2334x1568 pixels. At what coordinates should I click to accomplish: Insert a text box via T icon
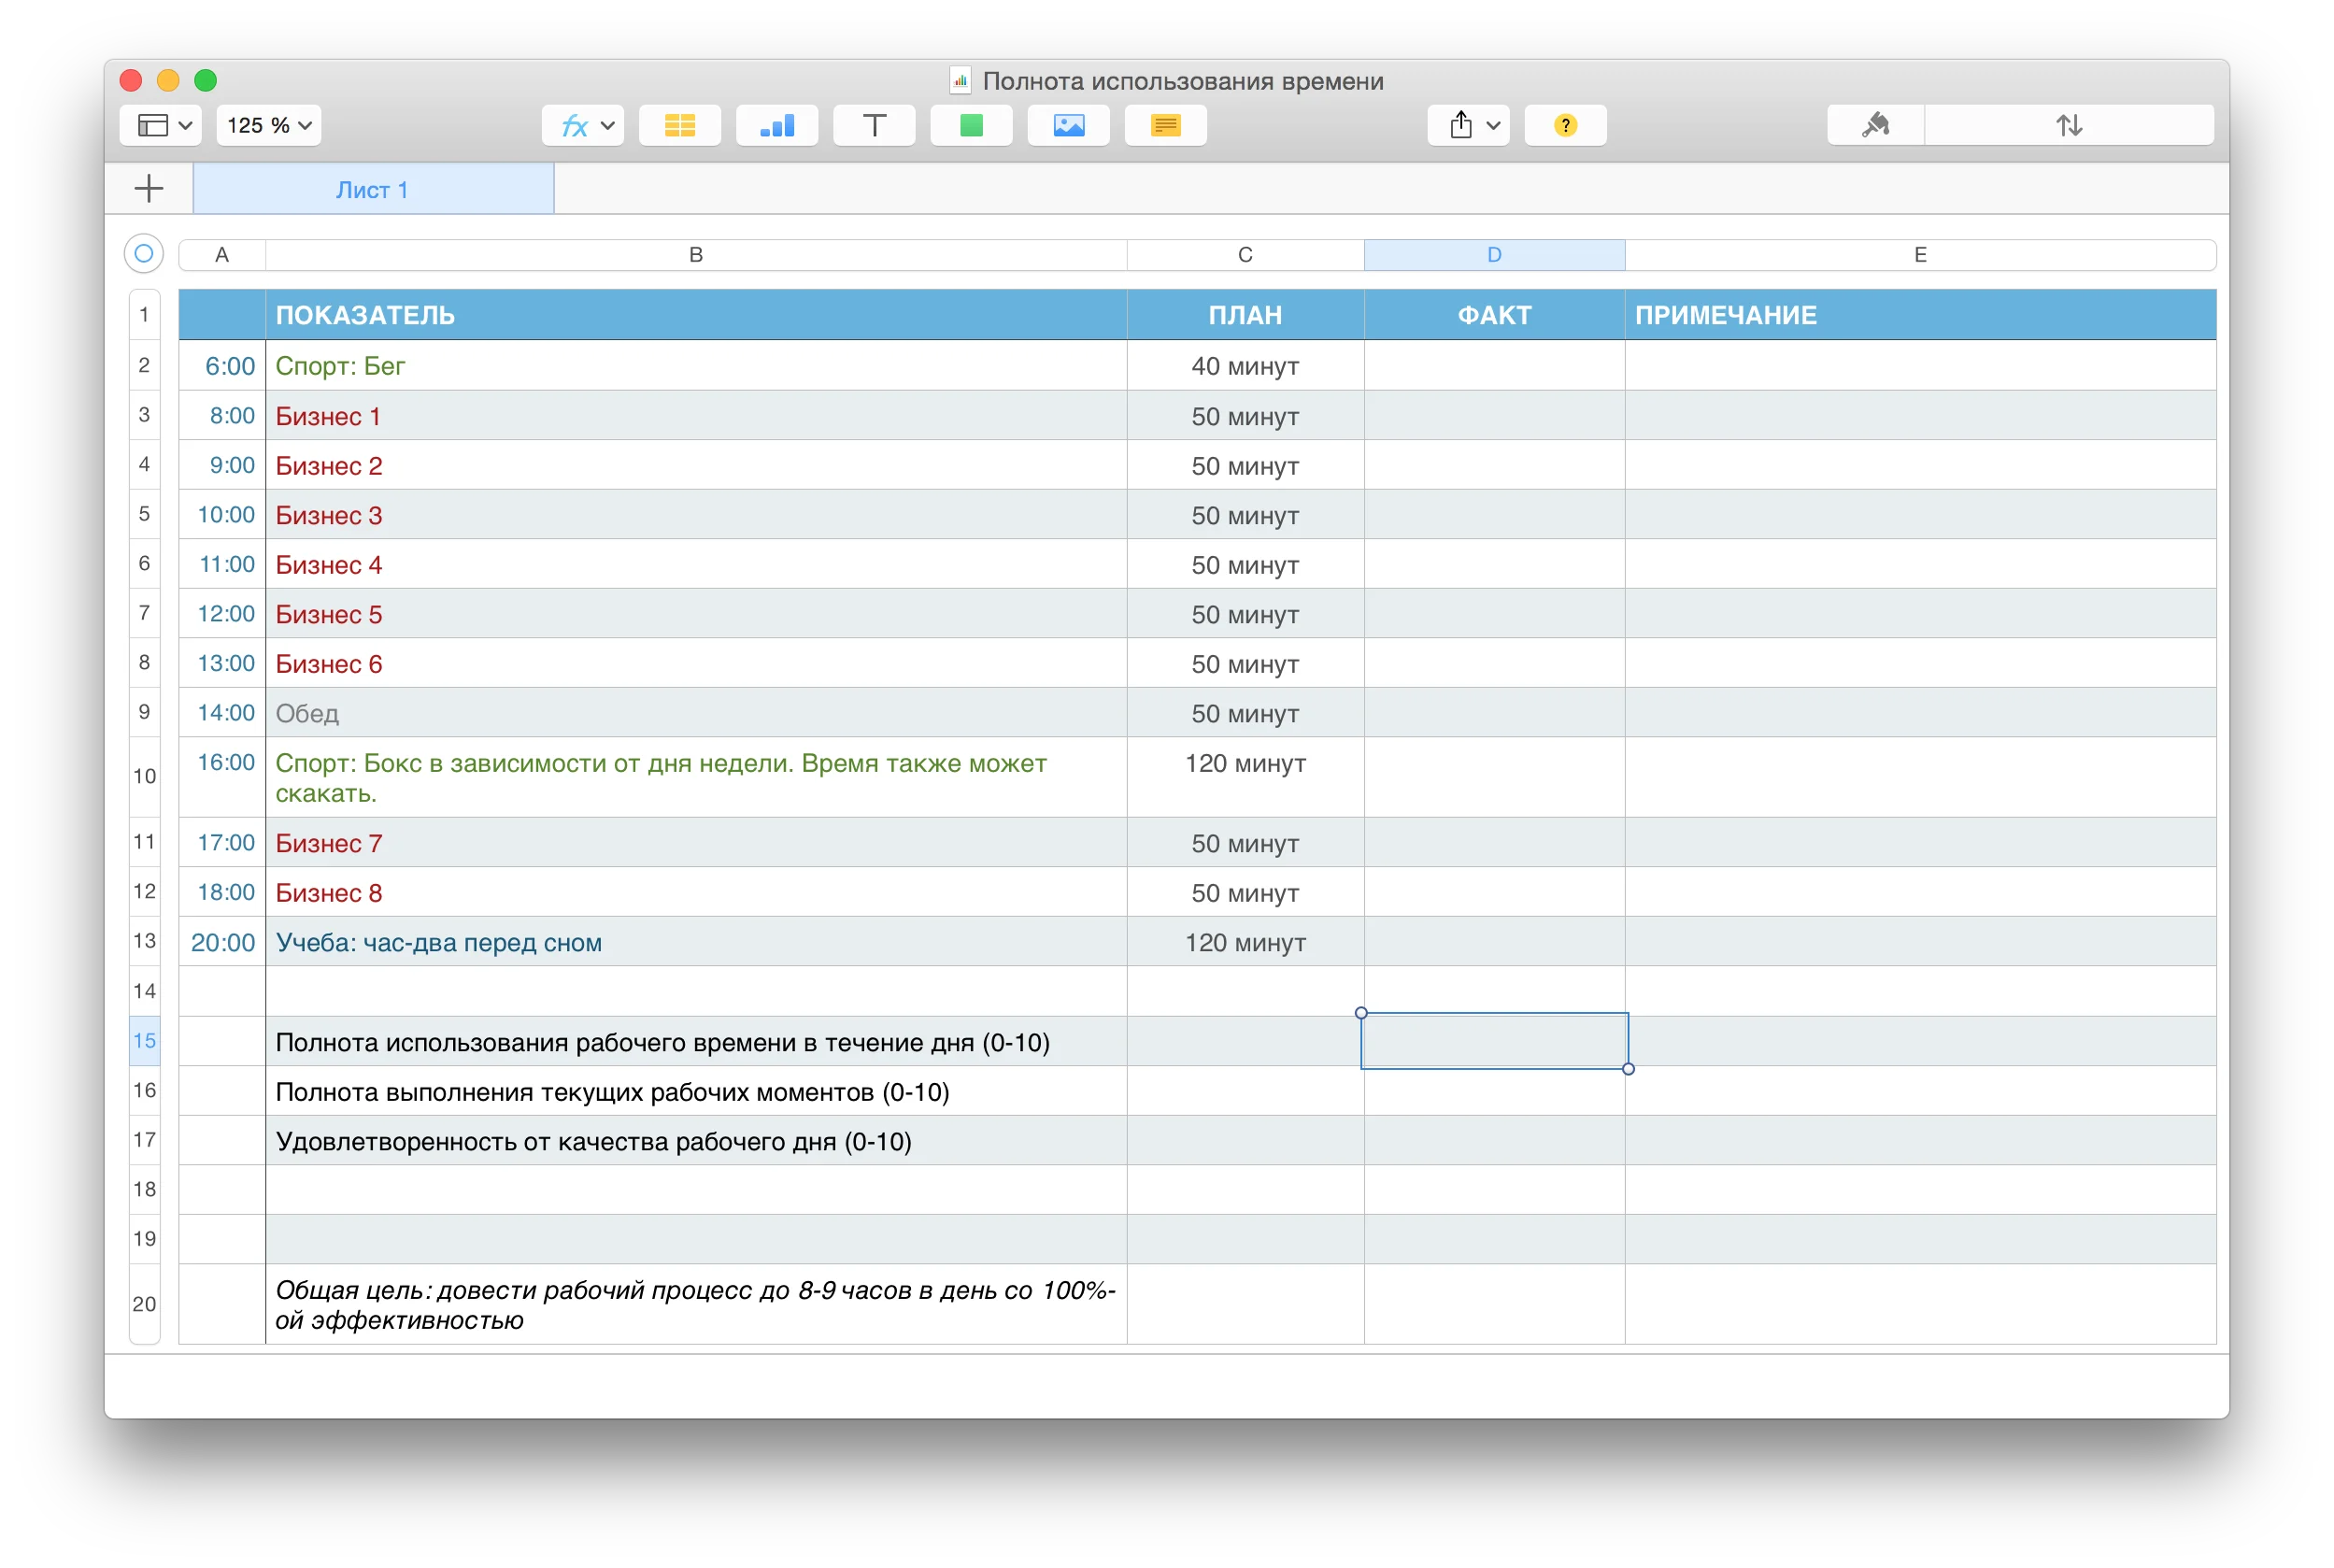[x=874, y=125]
